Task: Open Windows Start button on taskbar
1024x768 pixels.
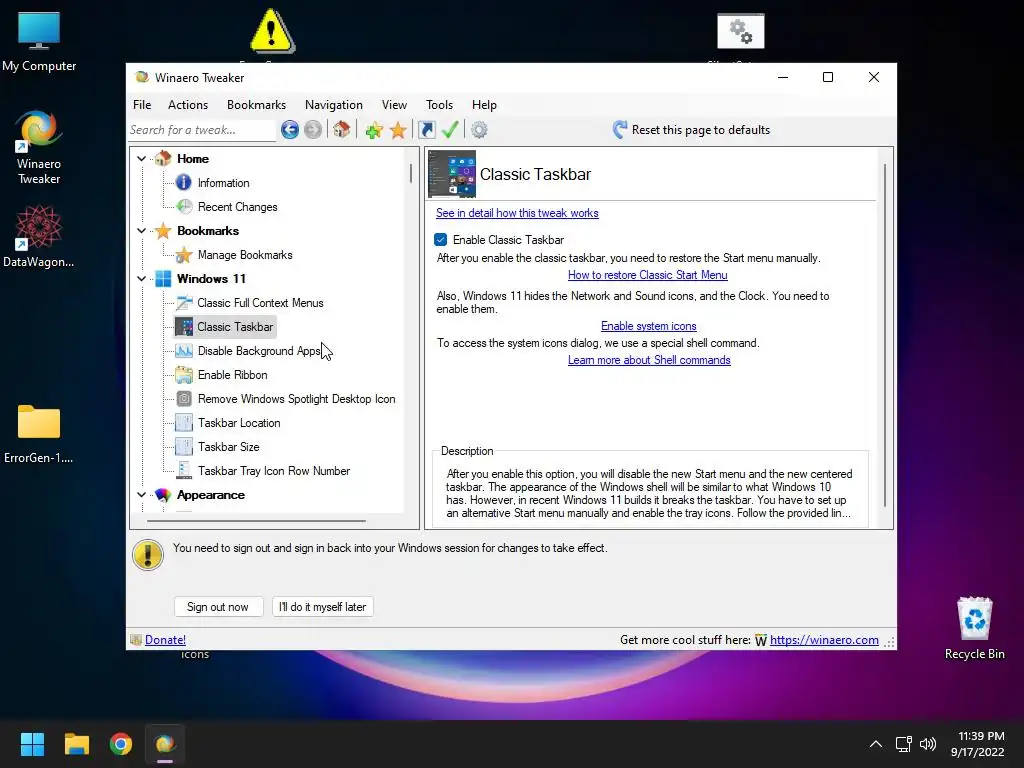Action: coord(32,744)
